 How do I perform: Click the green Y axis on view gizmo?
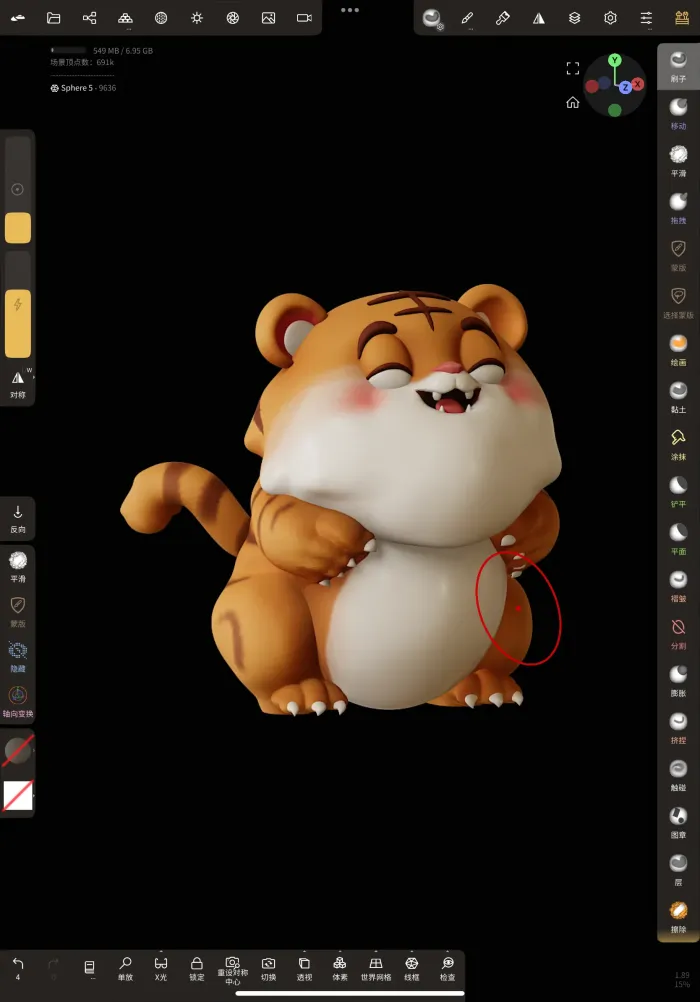point(615,61)
